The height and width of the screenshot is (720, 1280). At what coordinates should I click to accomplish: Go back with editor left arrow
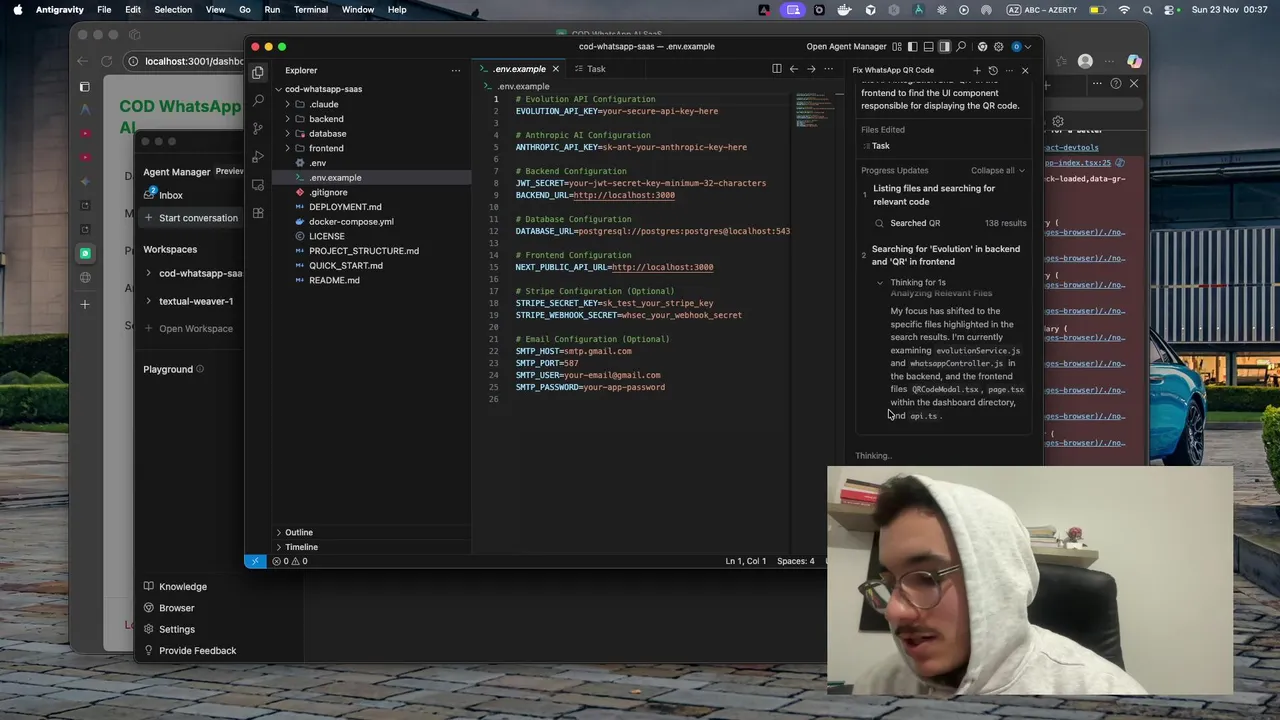pos(794,69)
